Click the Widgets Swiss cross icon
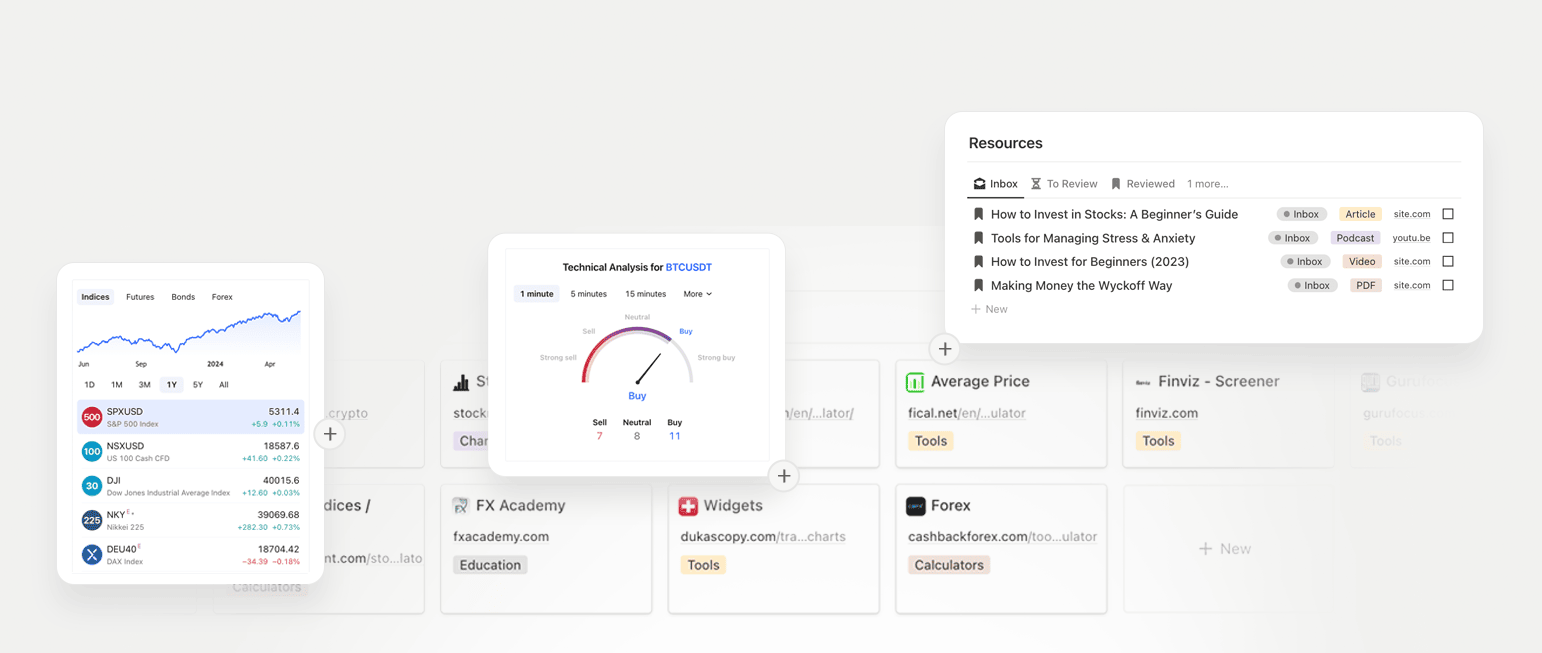Viewport: 1542px width, 653px height. click(x=690, y=505)
